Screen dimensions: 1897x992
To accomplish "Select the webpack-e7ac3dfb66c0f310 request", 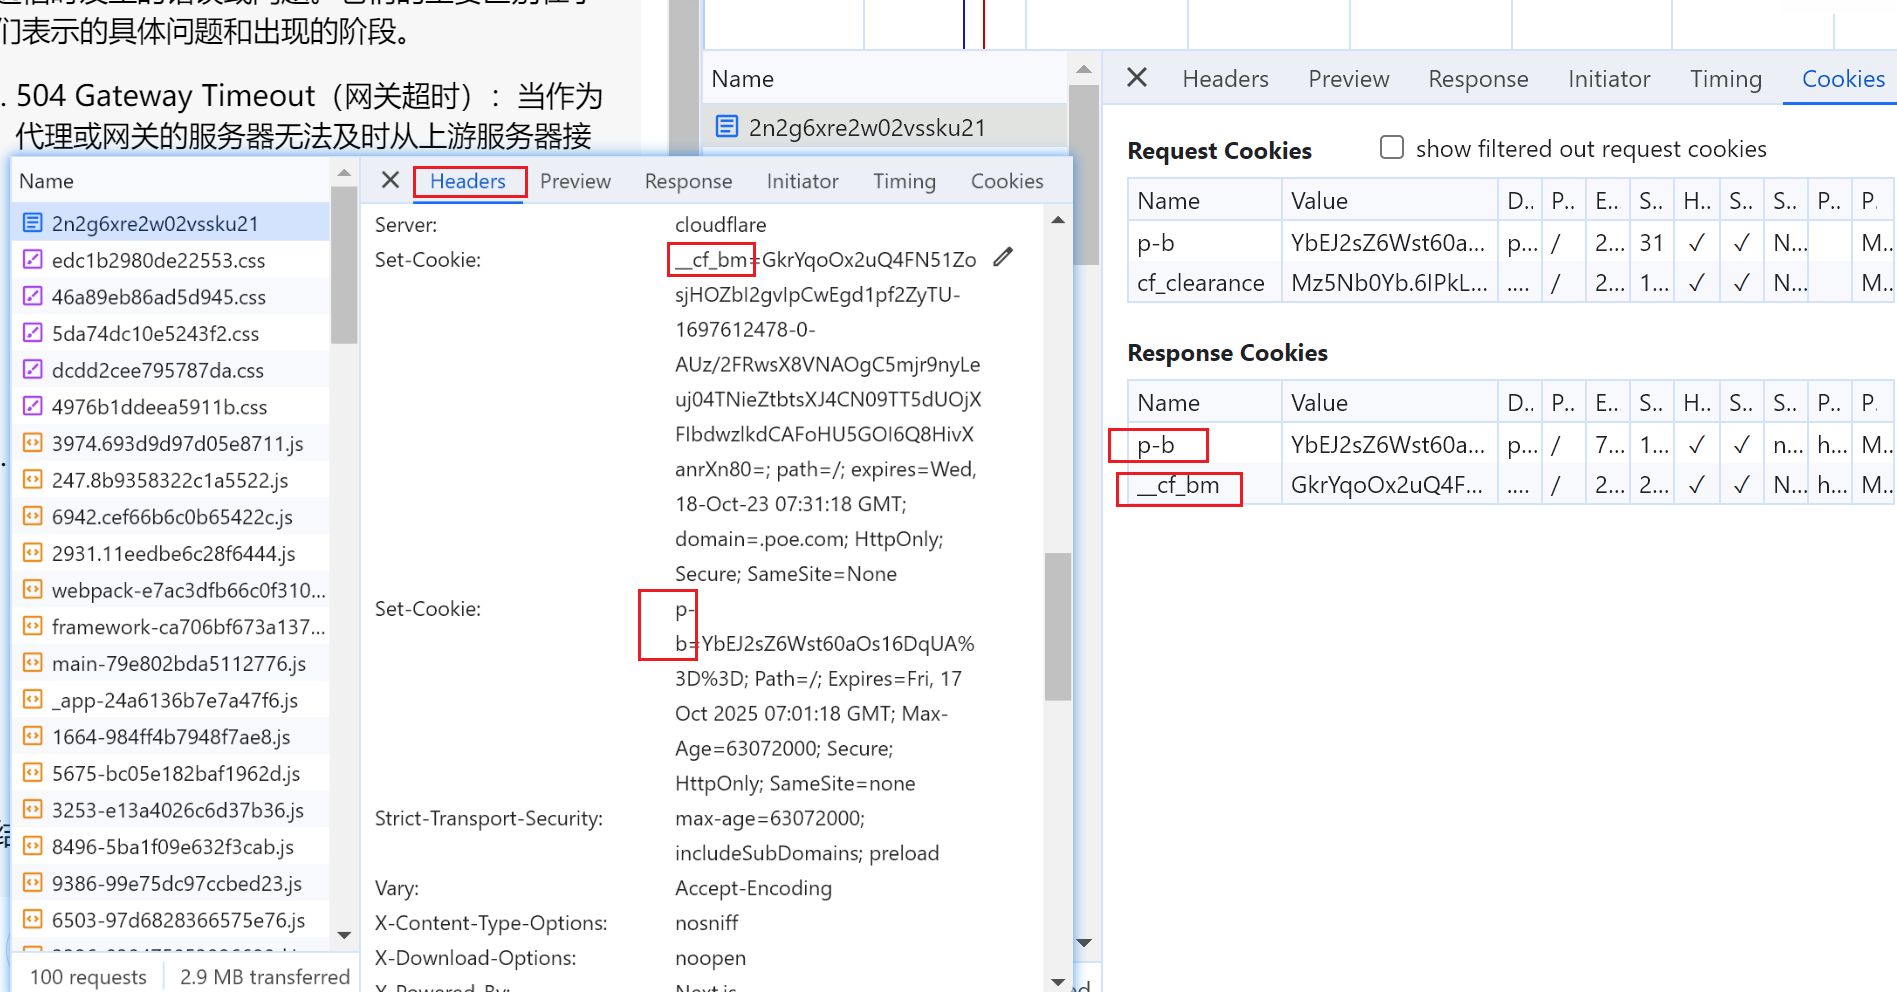I will tap(188, 590).
